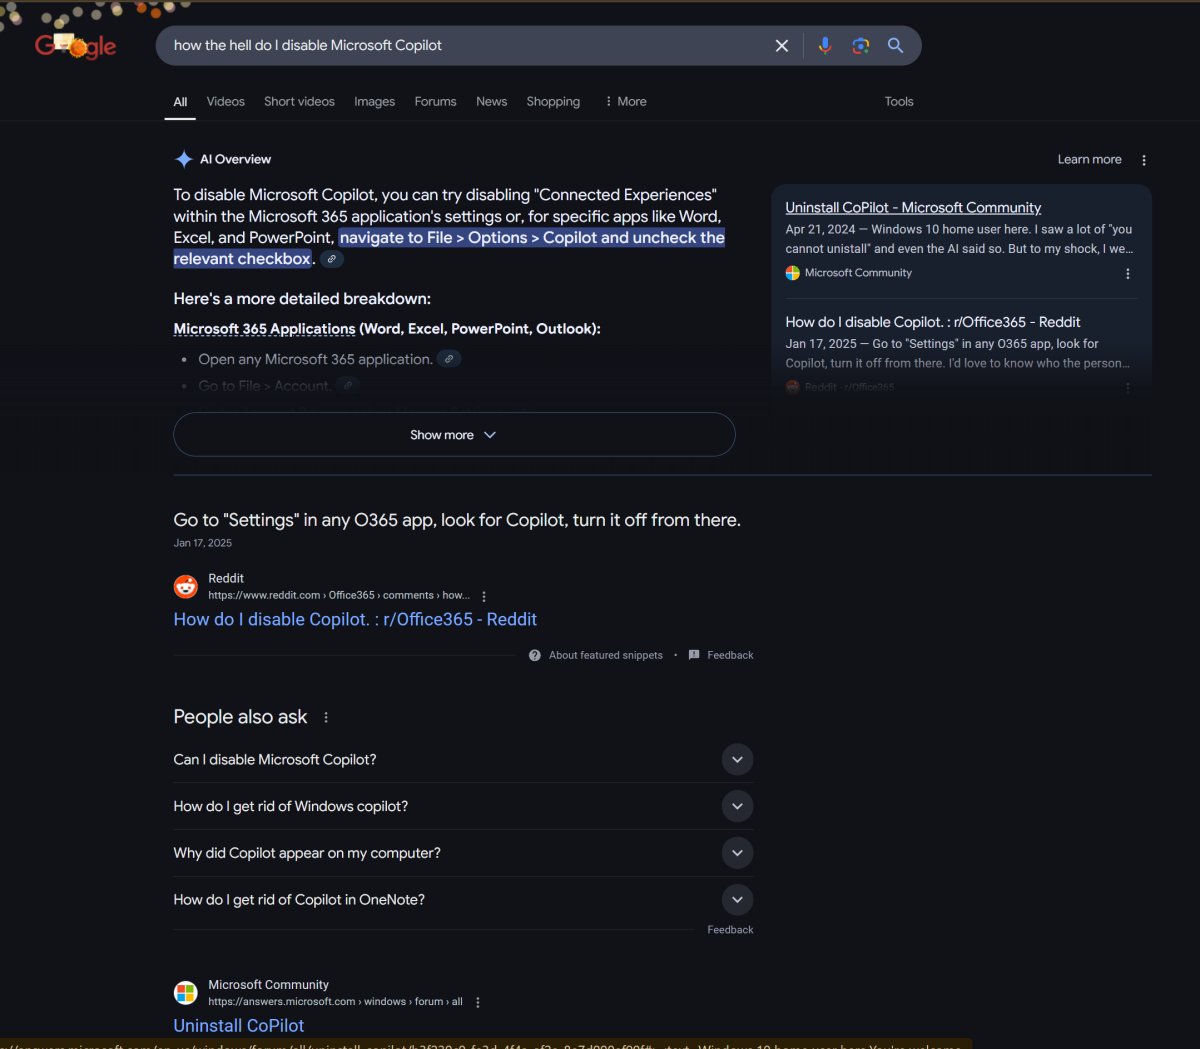Click the reddit.com breadcrumb URL text
This screenshot has height=1049, width=1200.
pos(339,595)
